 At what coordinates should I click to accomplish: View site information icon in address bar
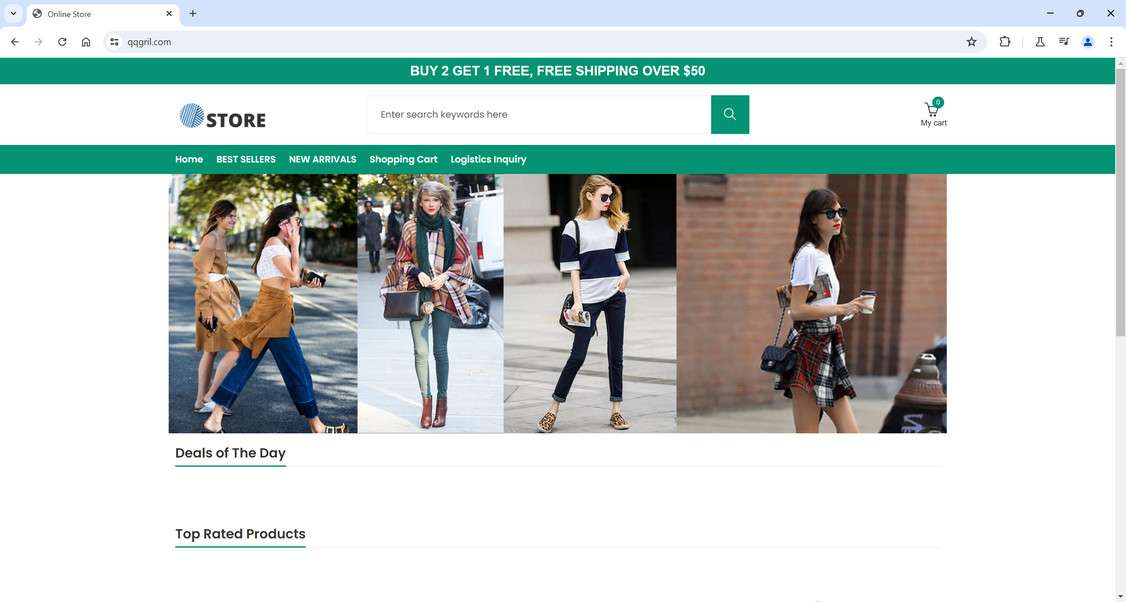[114, 42]
